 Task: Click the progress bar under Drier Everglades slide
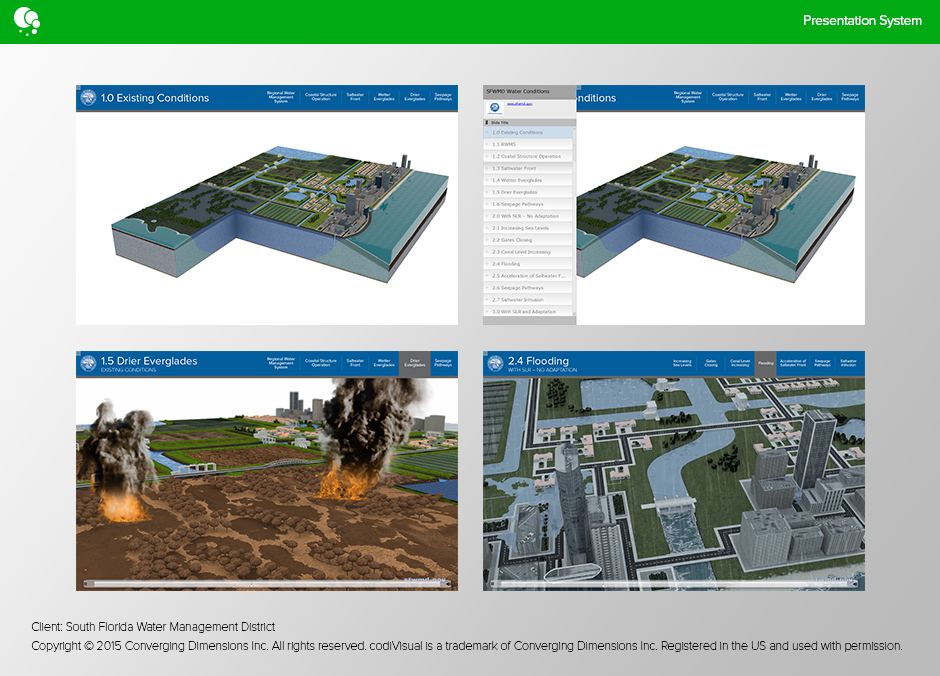[267, 583]
